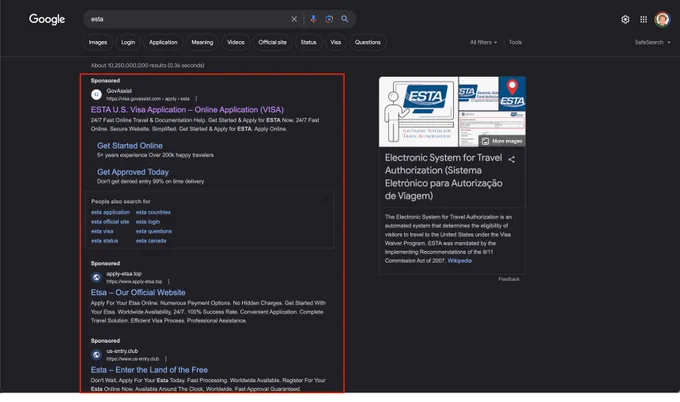The image size is (680, 402).
Task: Expand the All filters dropdown
Action: pos(484,42)
